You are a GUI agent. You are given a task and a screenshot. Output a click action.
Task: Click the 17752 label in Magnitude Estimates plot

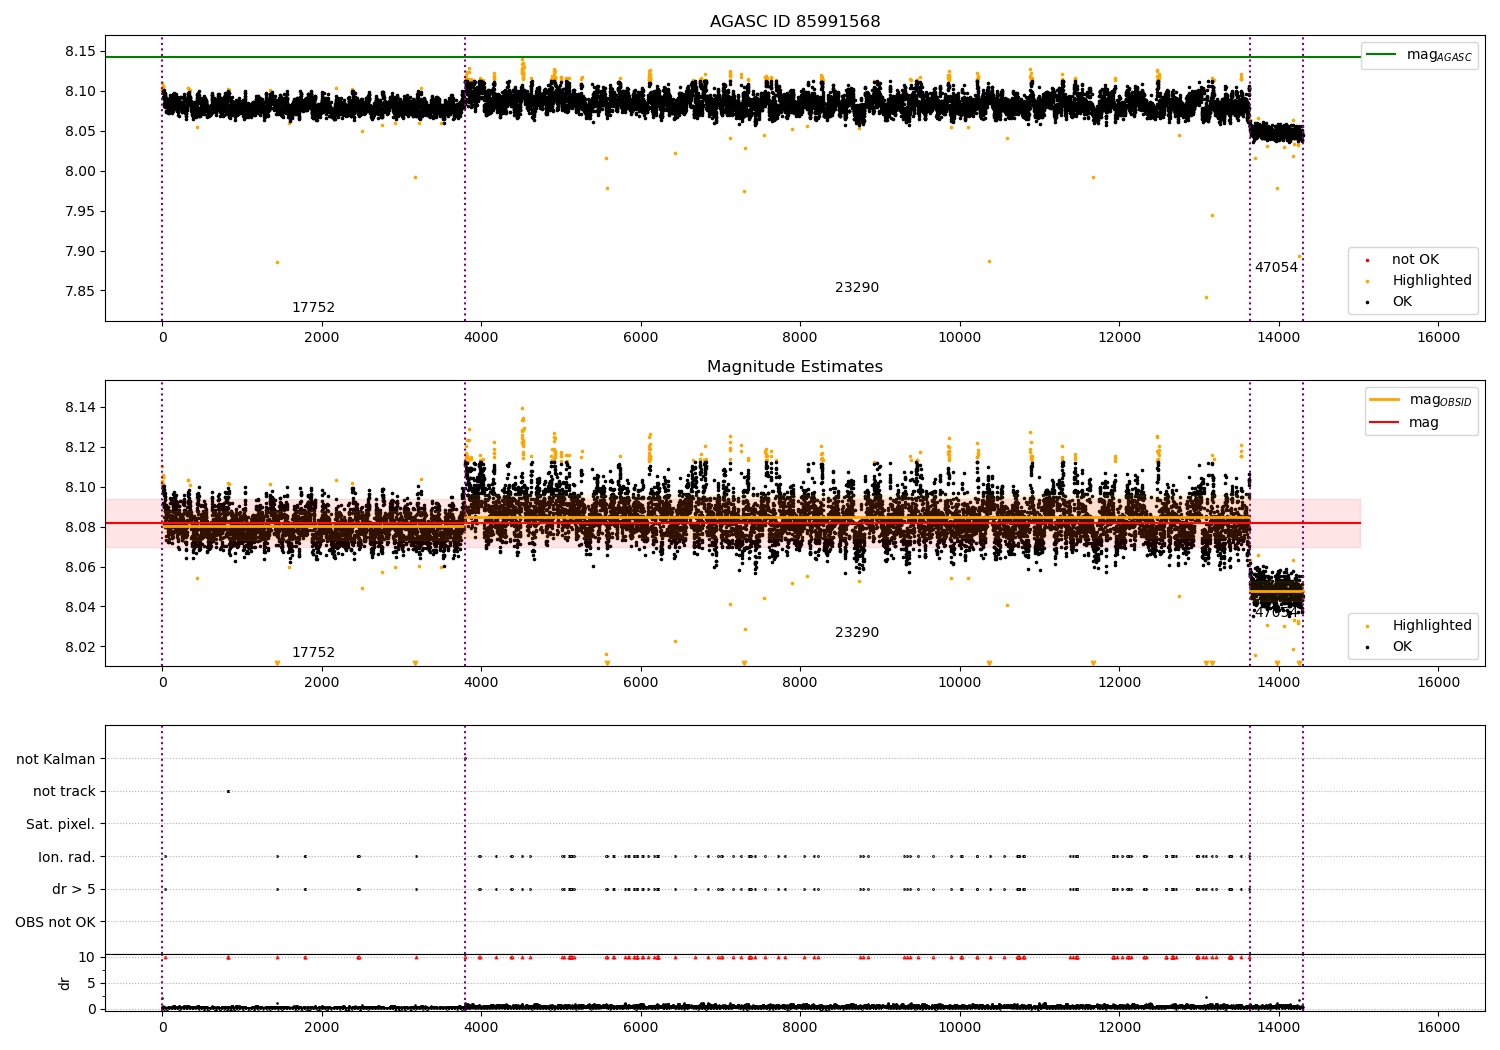313,652
